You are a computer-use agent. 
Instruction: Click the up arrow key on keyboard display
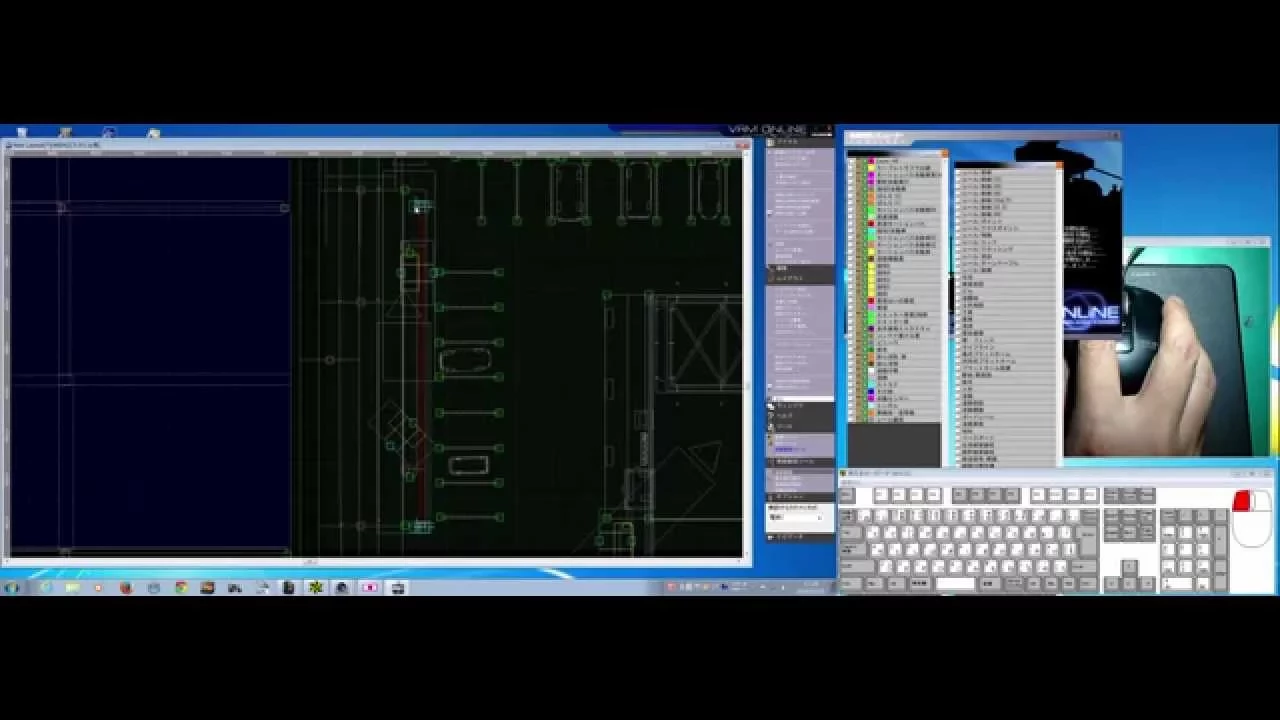[x=1129, y=567]
